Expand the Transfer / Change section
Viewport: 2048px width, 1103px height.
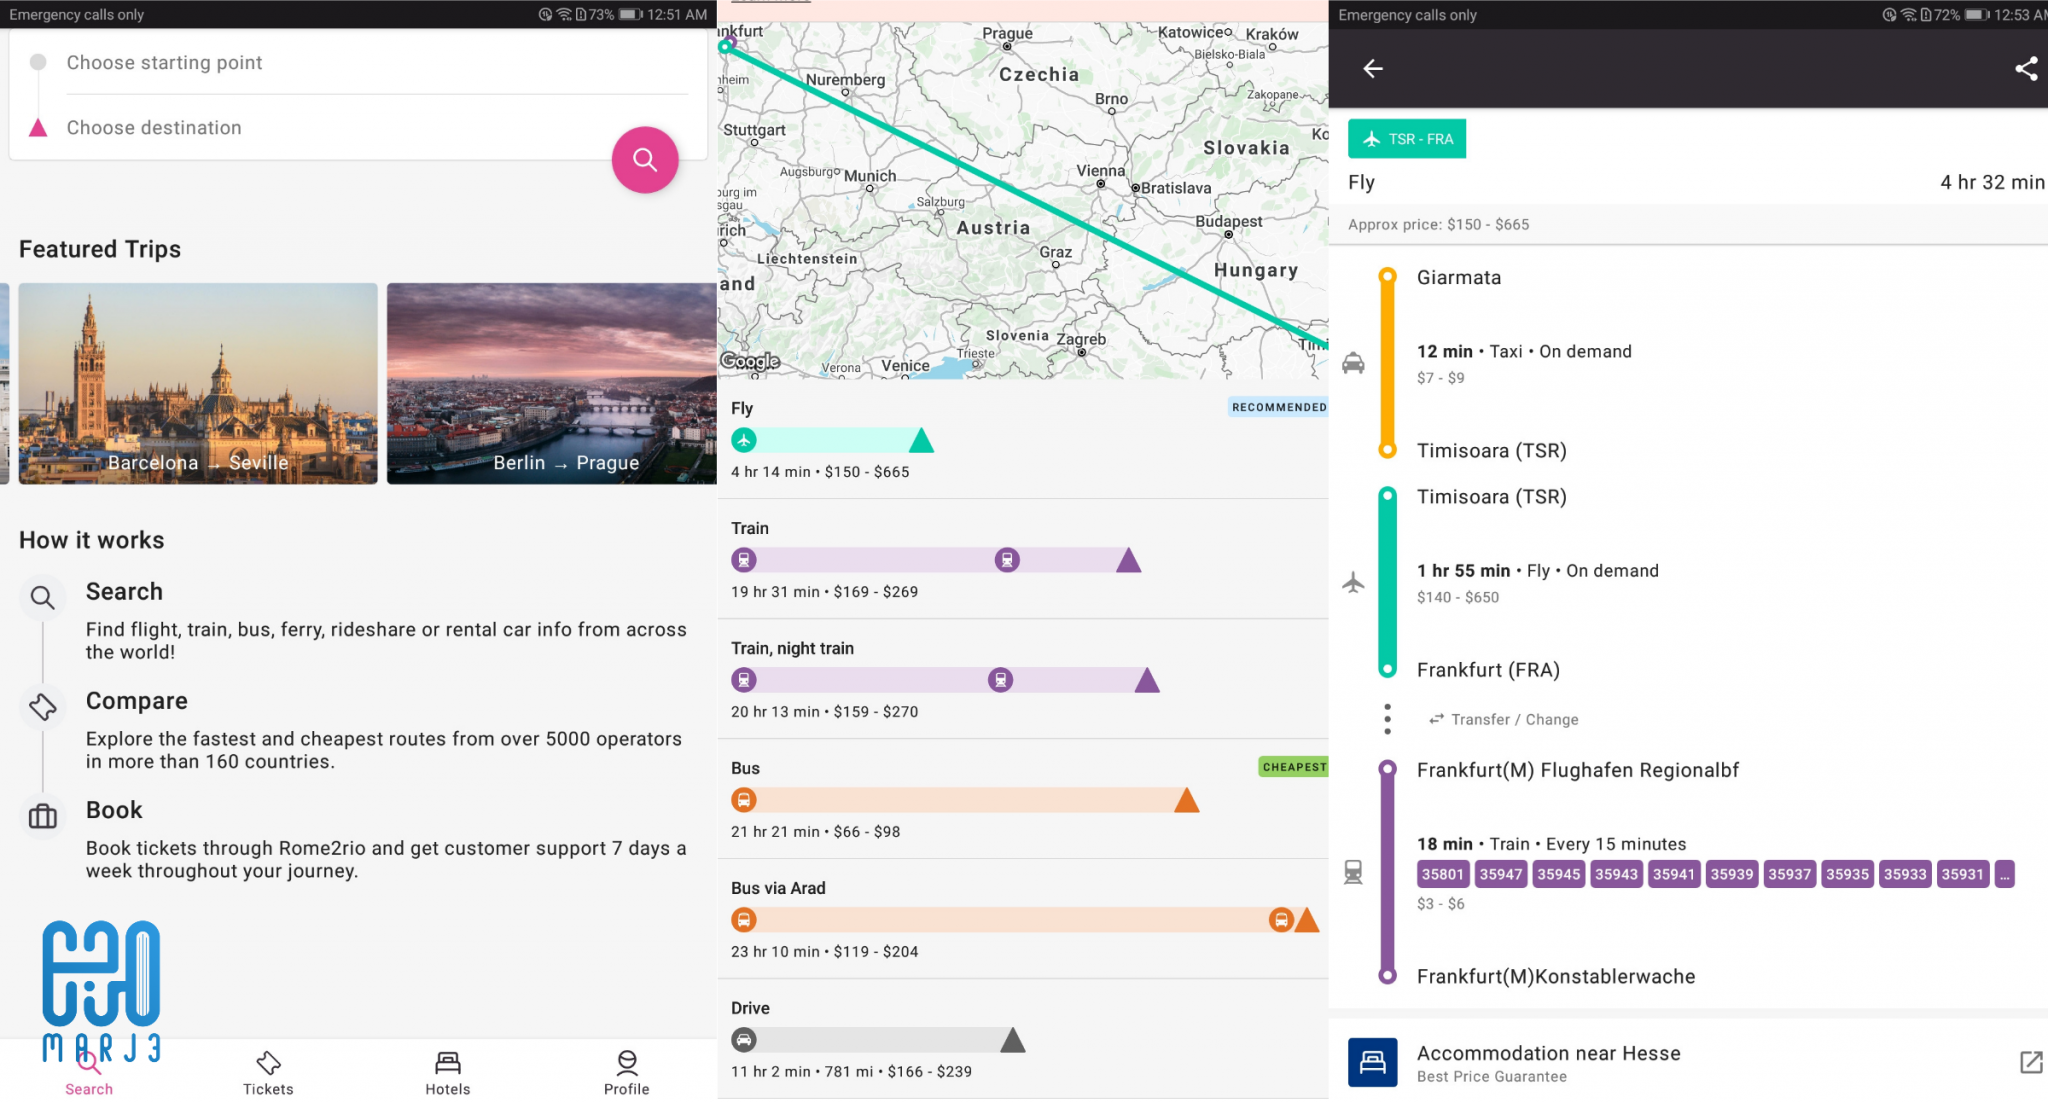1514,720
